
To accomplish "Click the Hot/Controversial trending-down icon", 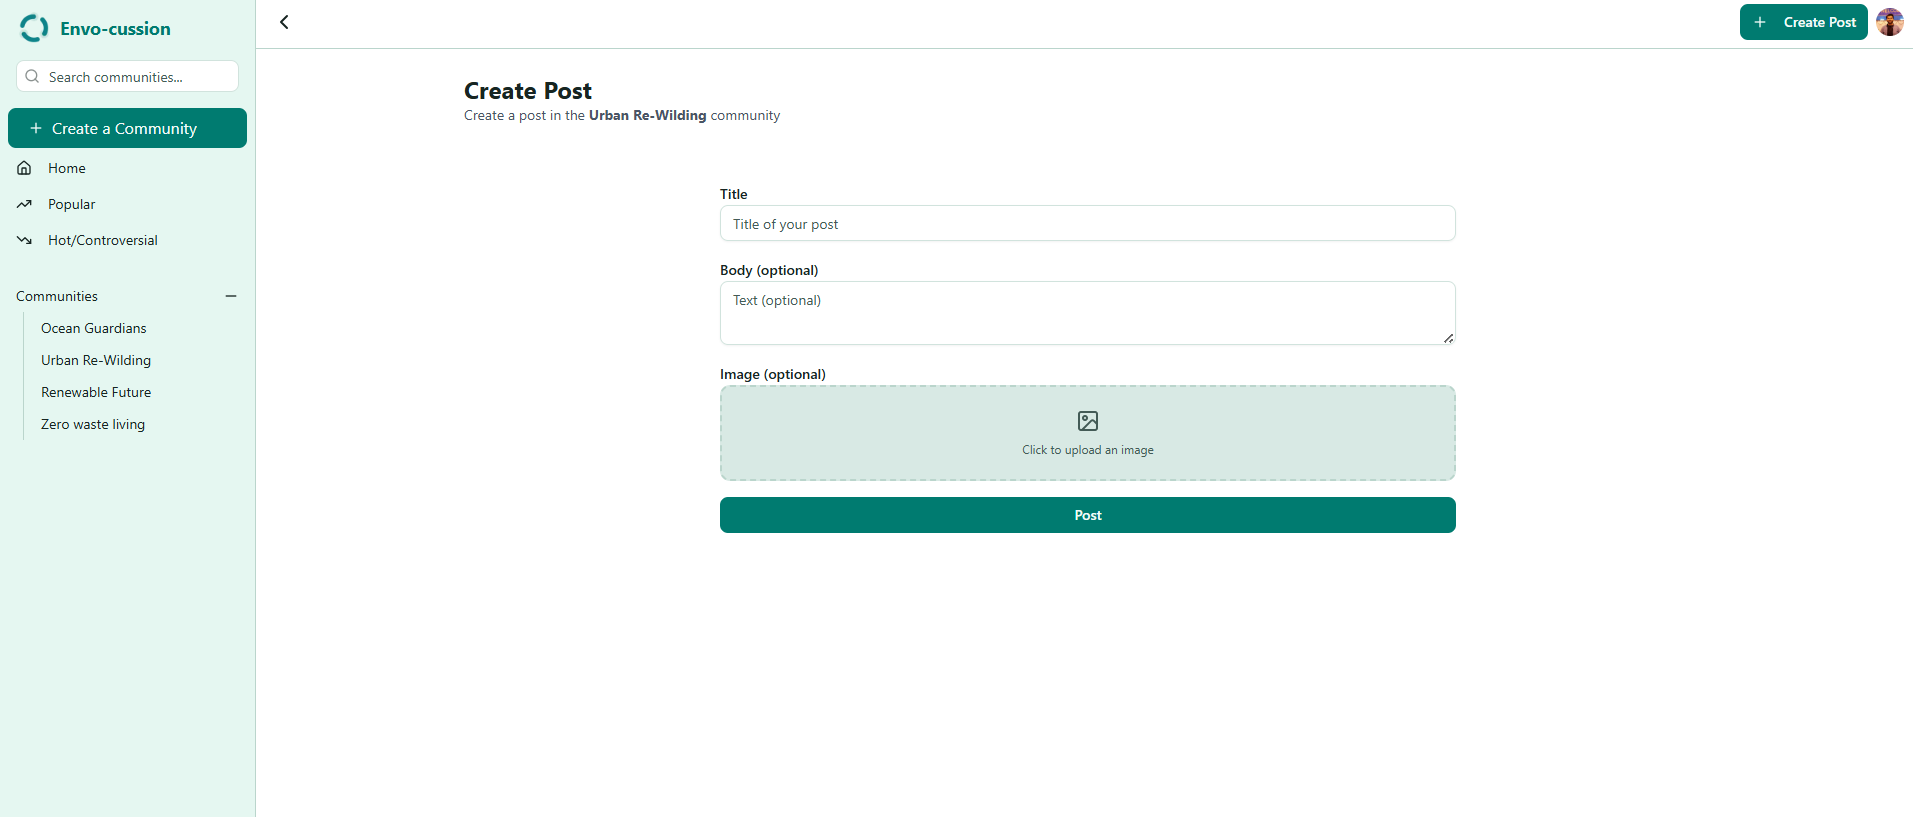I will tap(24, 240).
